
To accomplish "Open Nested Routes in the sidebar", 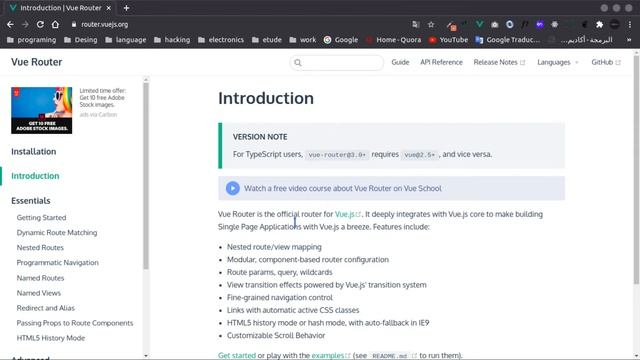I will 40,248.
